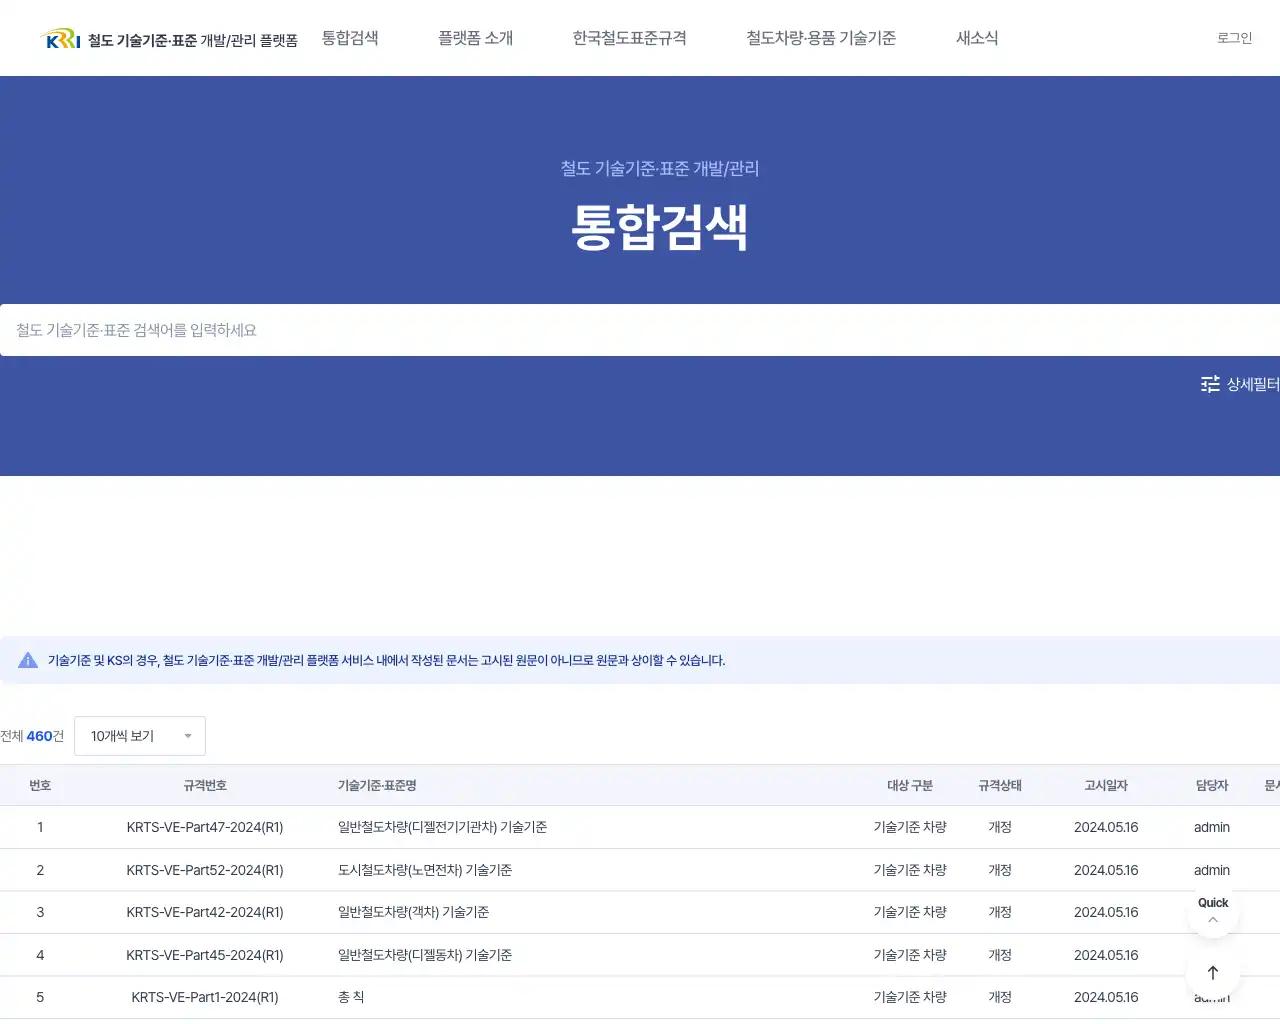
Task: Open the 총 칙 document
Action: [x=351, y=997]
